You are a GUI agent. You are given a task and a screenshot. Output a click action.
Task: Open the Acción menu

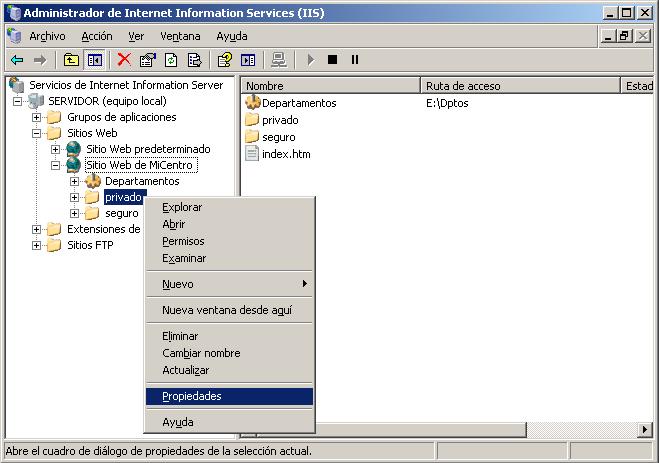[x=97, y=36]
